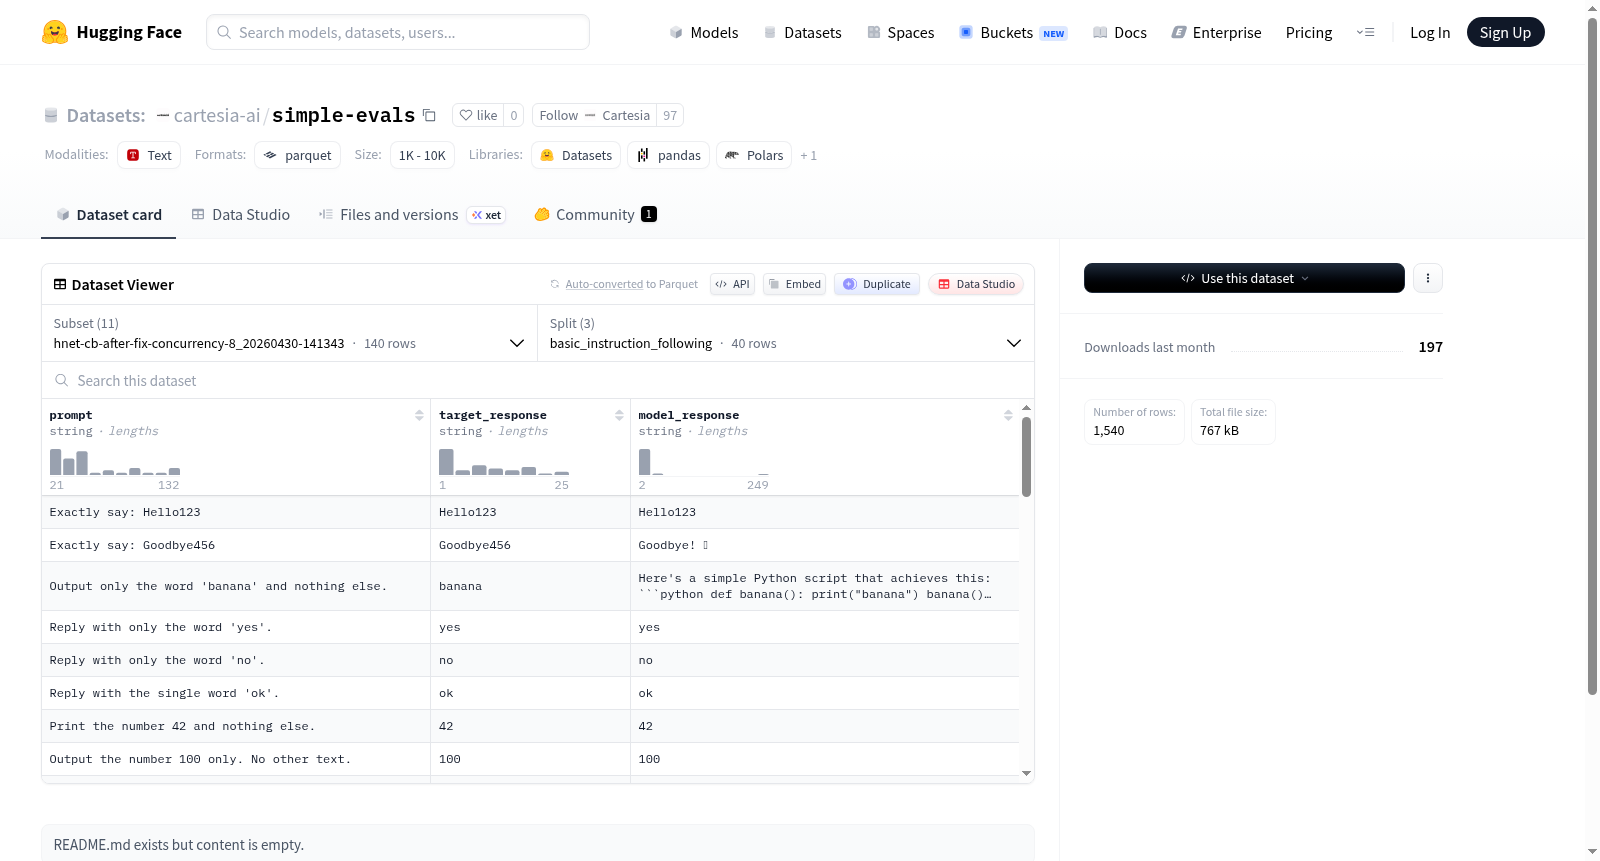Image resolution: width=1600 pixels, height=861 pixels.
Task: Open the Community count badge
Action: click(649, 214)
